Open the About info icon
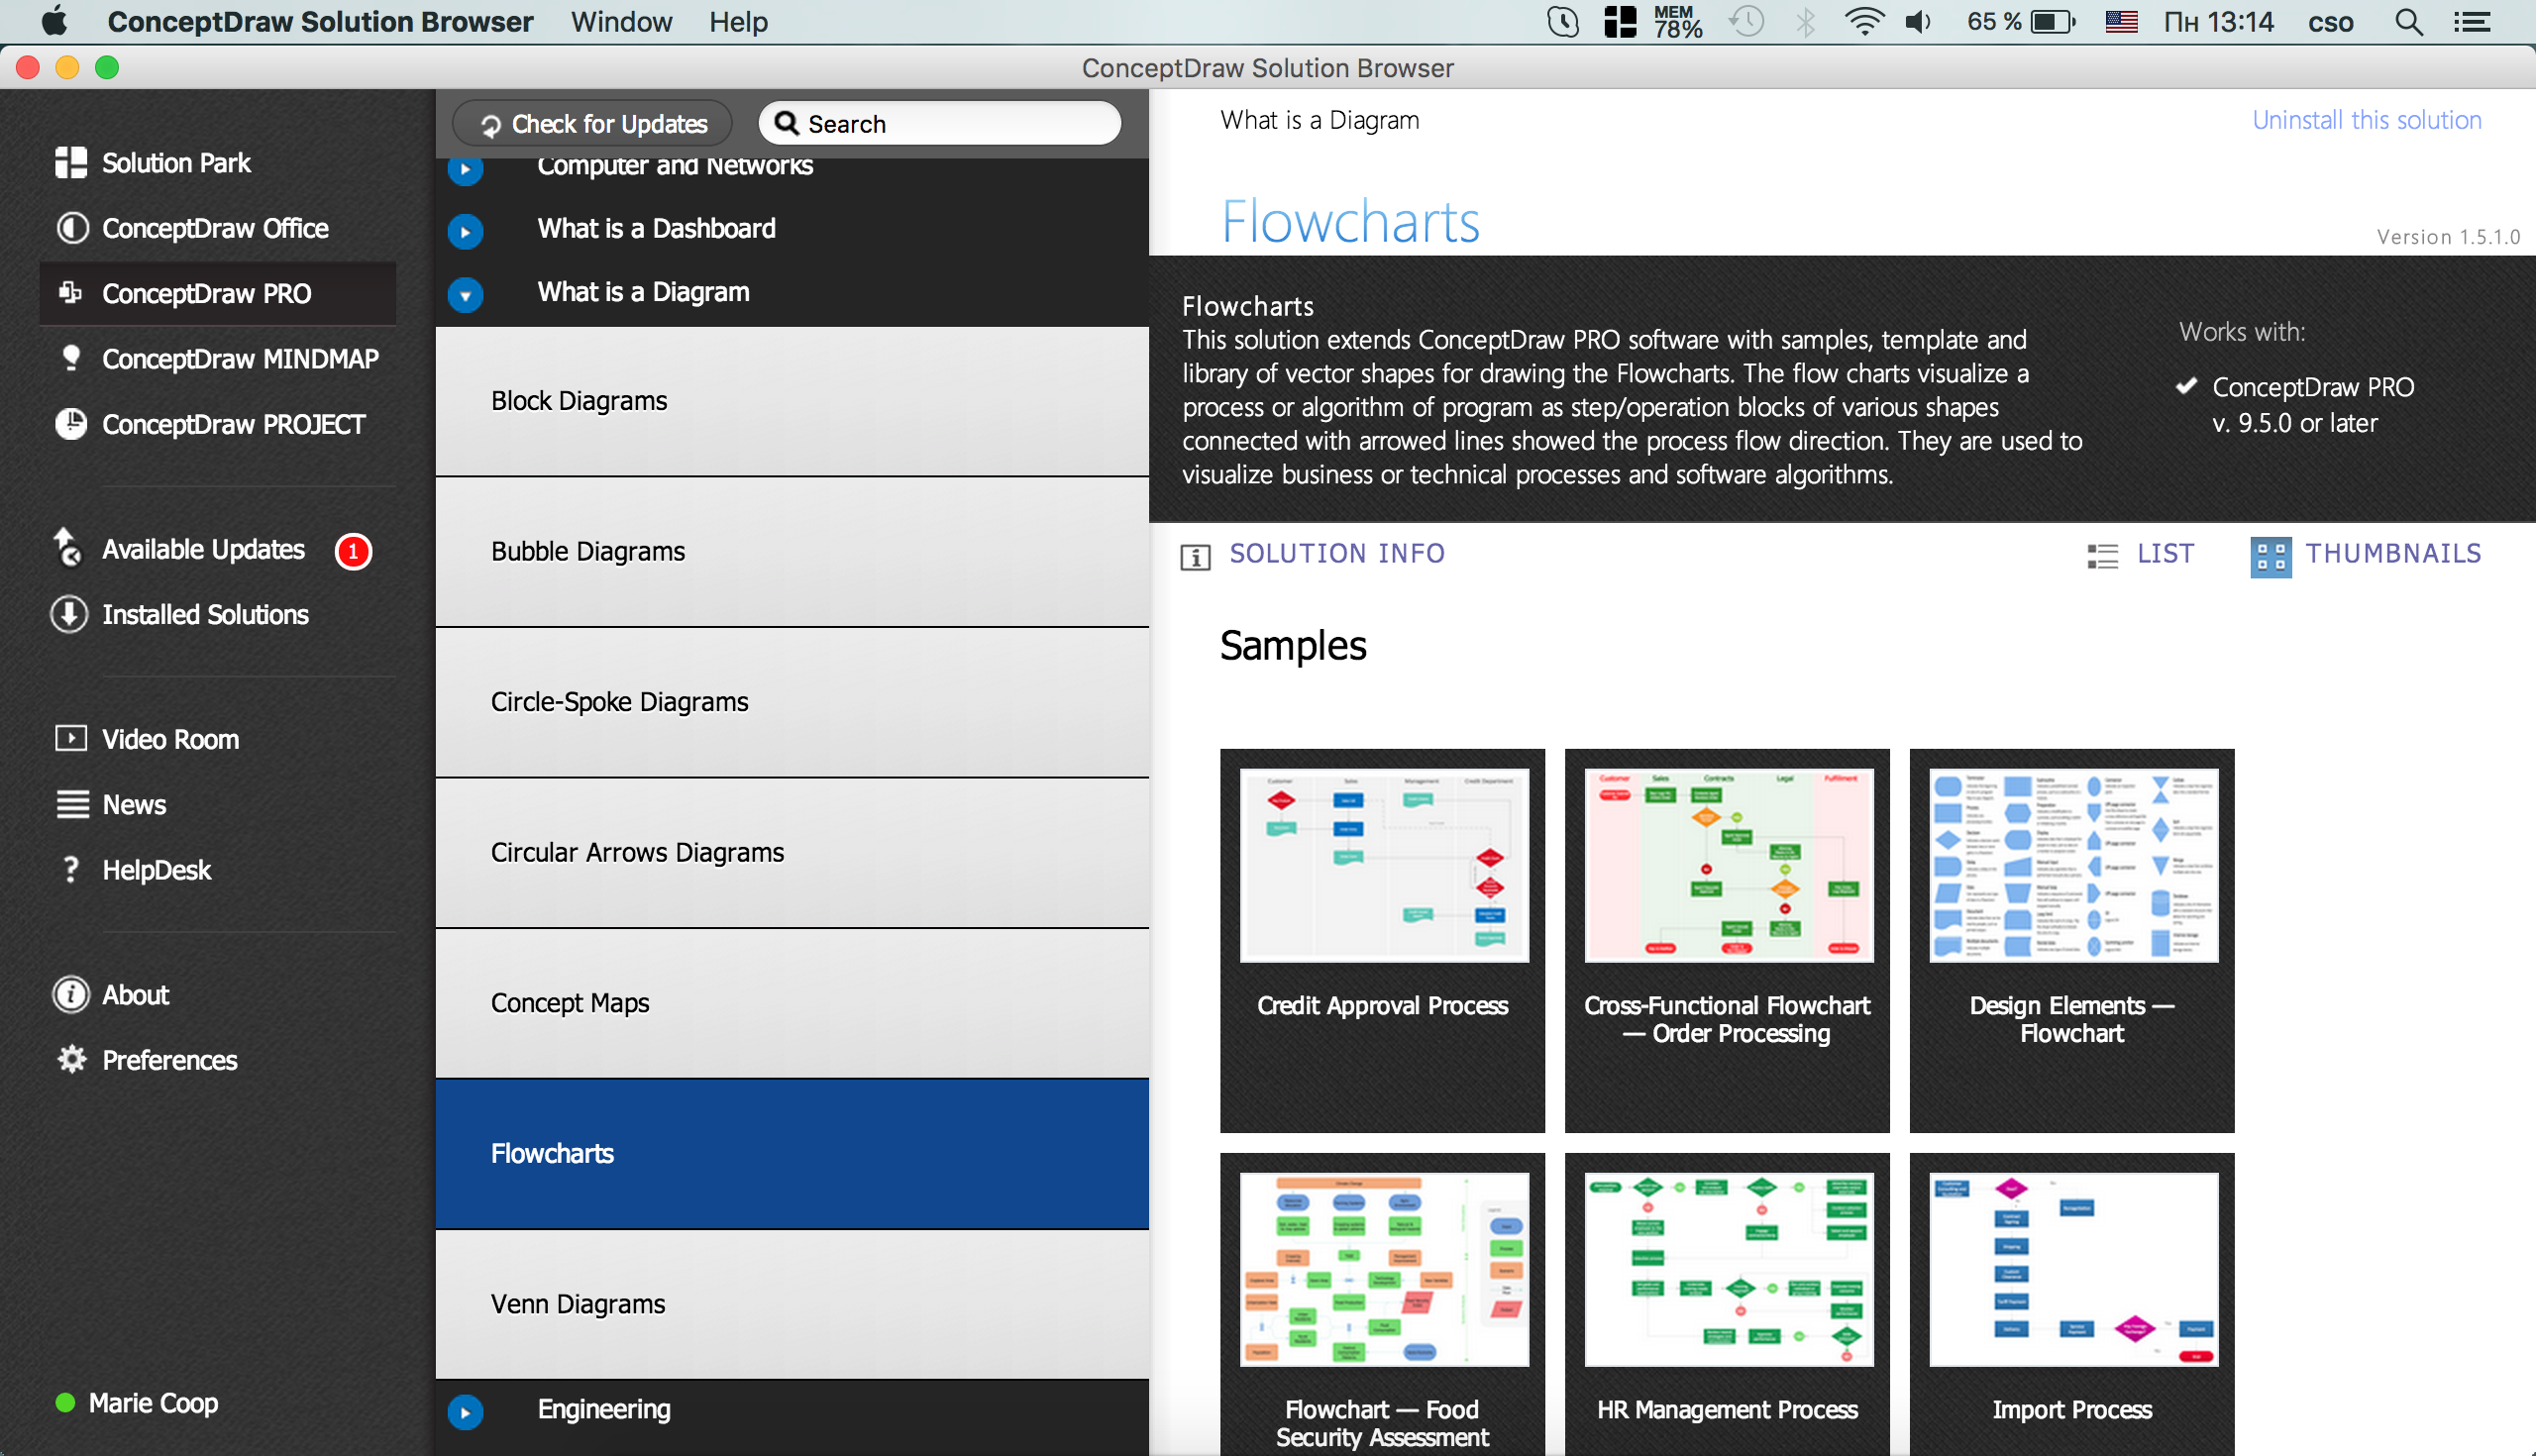The width and height of the screenshot is (2536, 1456). pos(71,994)
